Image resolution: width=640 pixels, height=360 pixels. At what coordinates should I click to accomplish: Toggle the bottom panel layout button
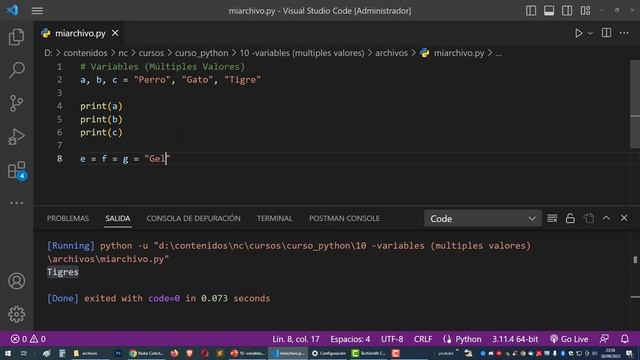point(549,11)
